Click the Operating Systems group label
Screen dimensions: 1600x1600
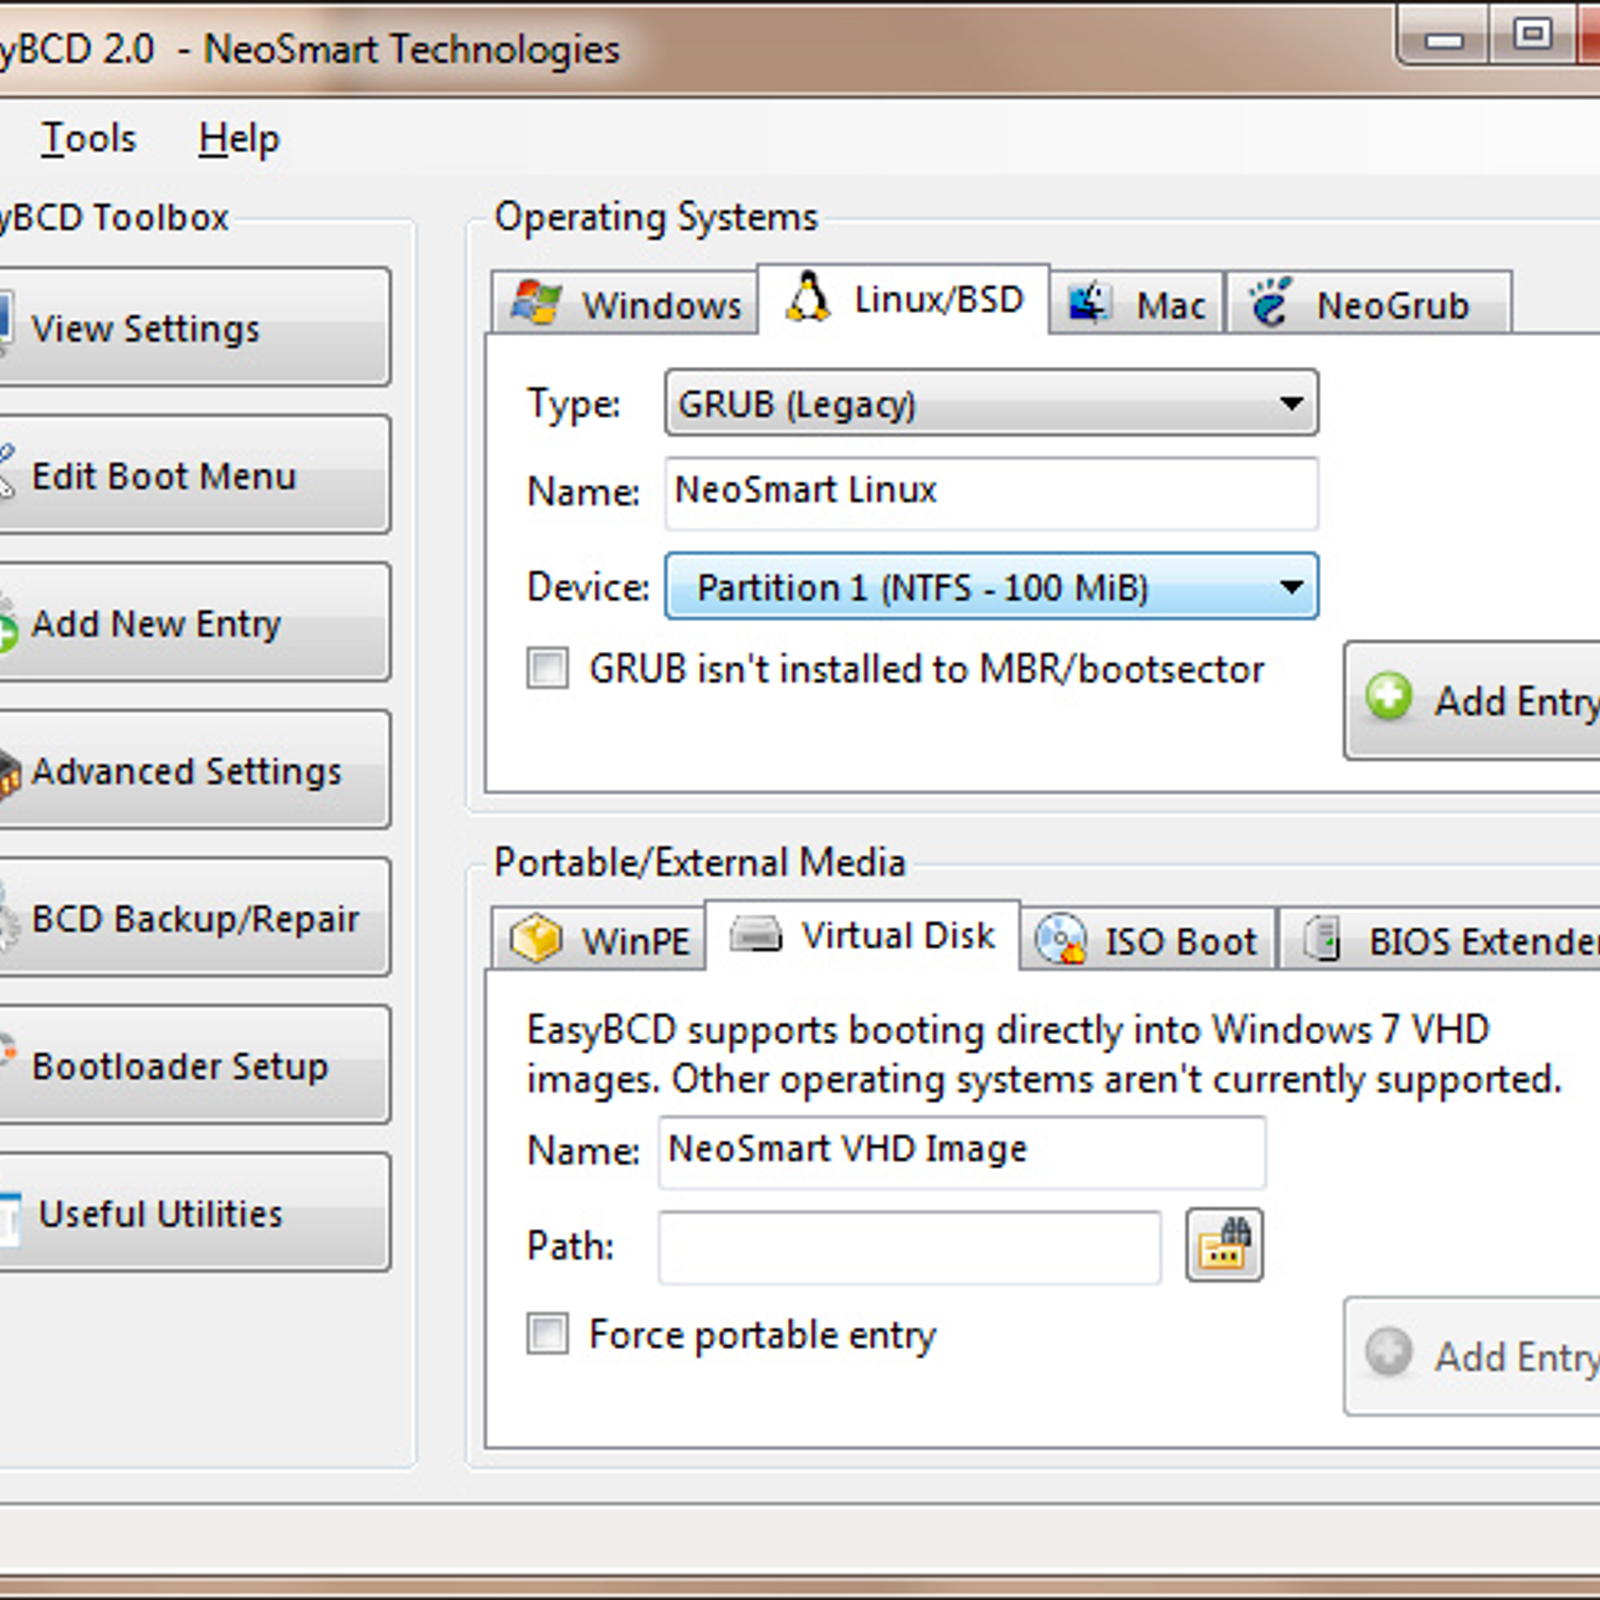click(656, 217)
